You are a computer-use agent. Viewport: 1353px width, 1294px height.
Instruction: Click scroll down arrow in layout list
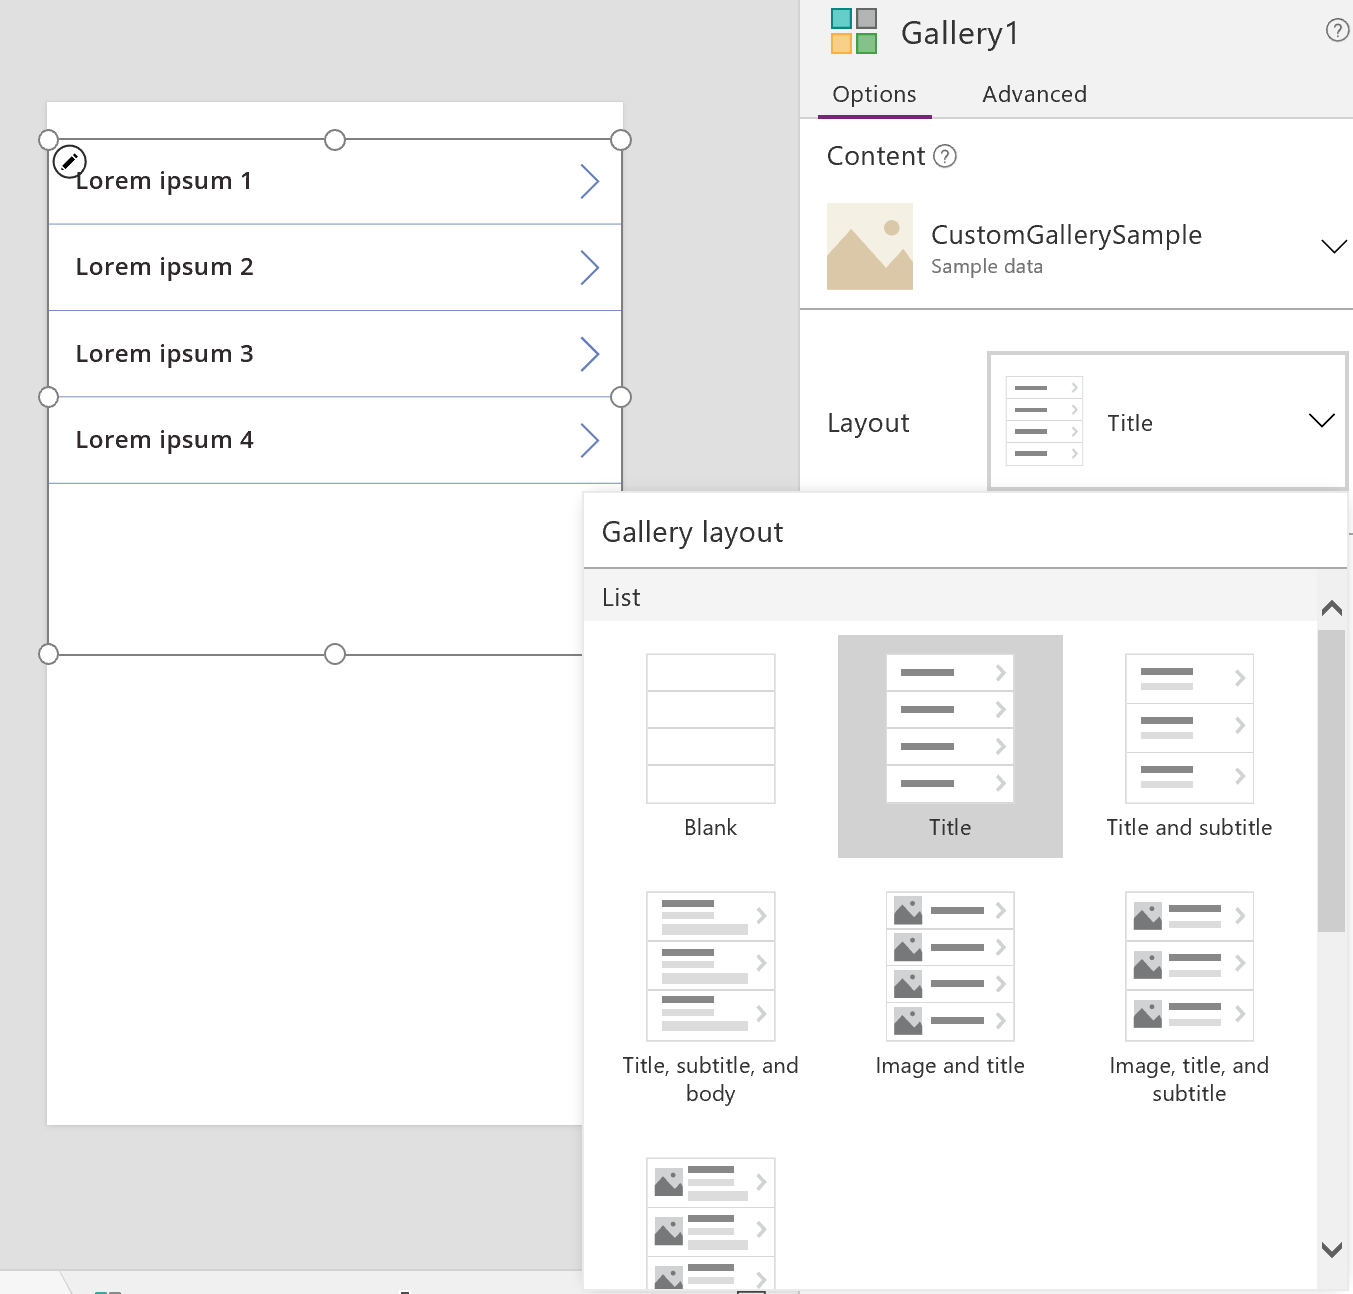point(1332,1249)
